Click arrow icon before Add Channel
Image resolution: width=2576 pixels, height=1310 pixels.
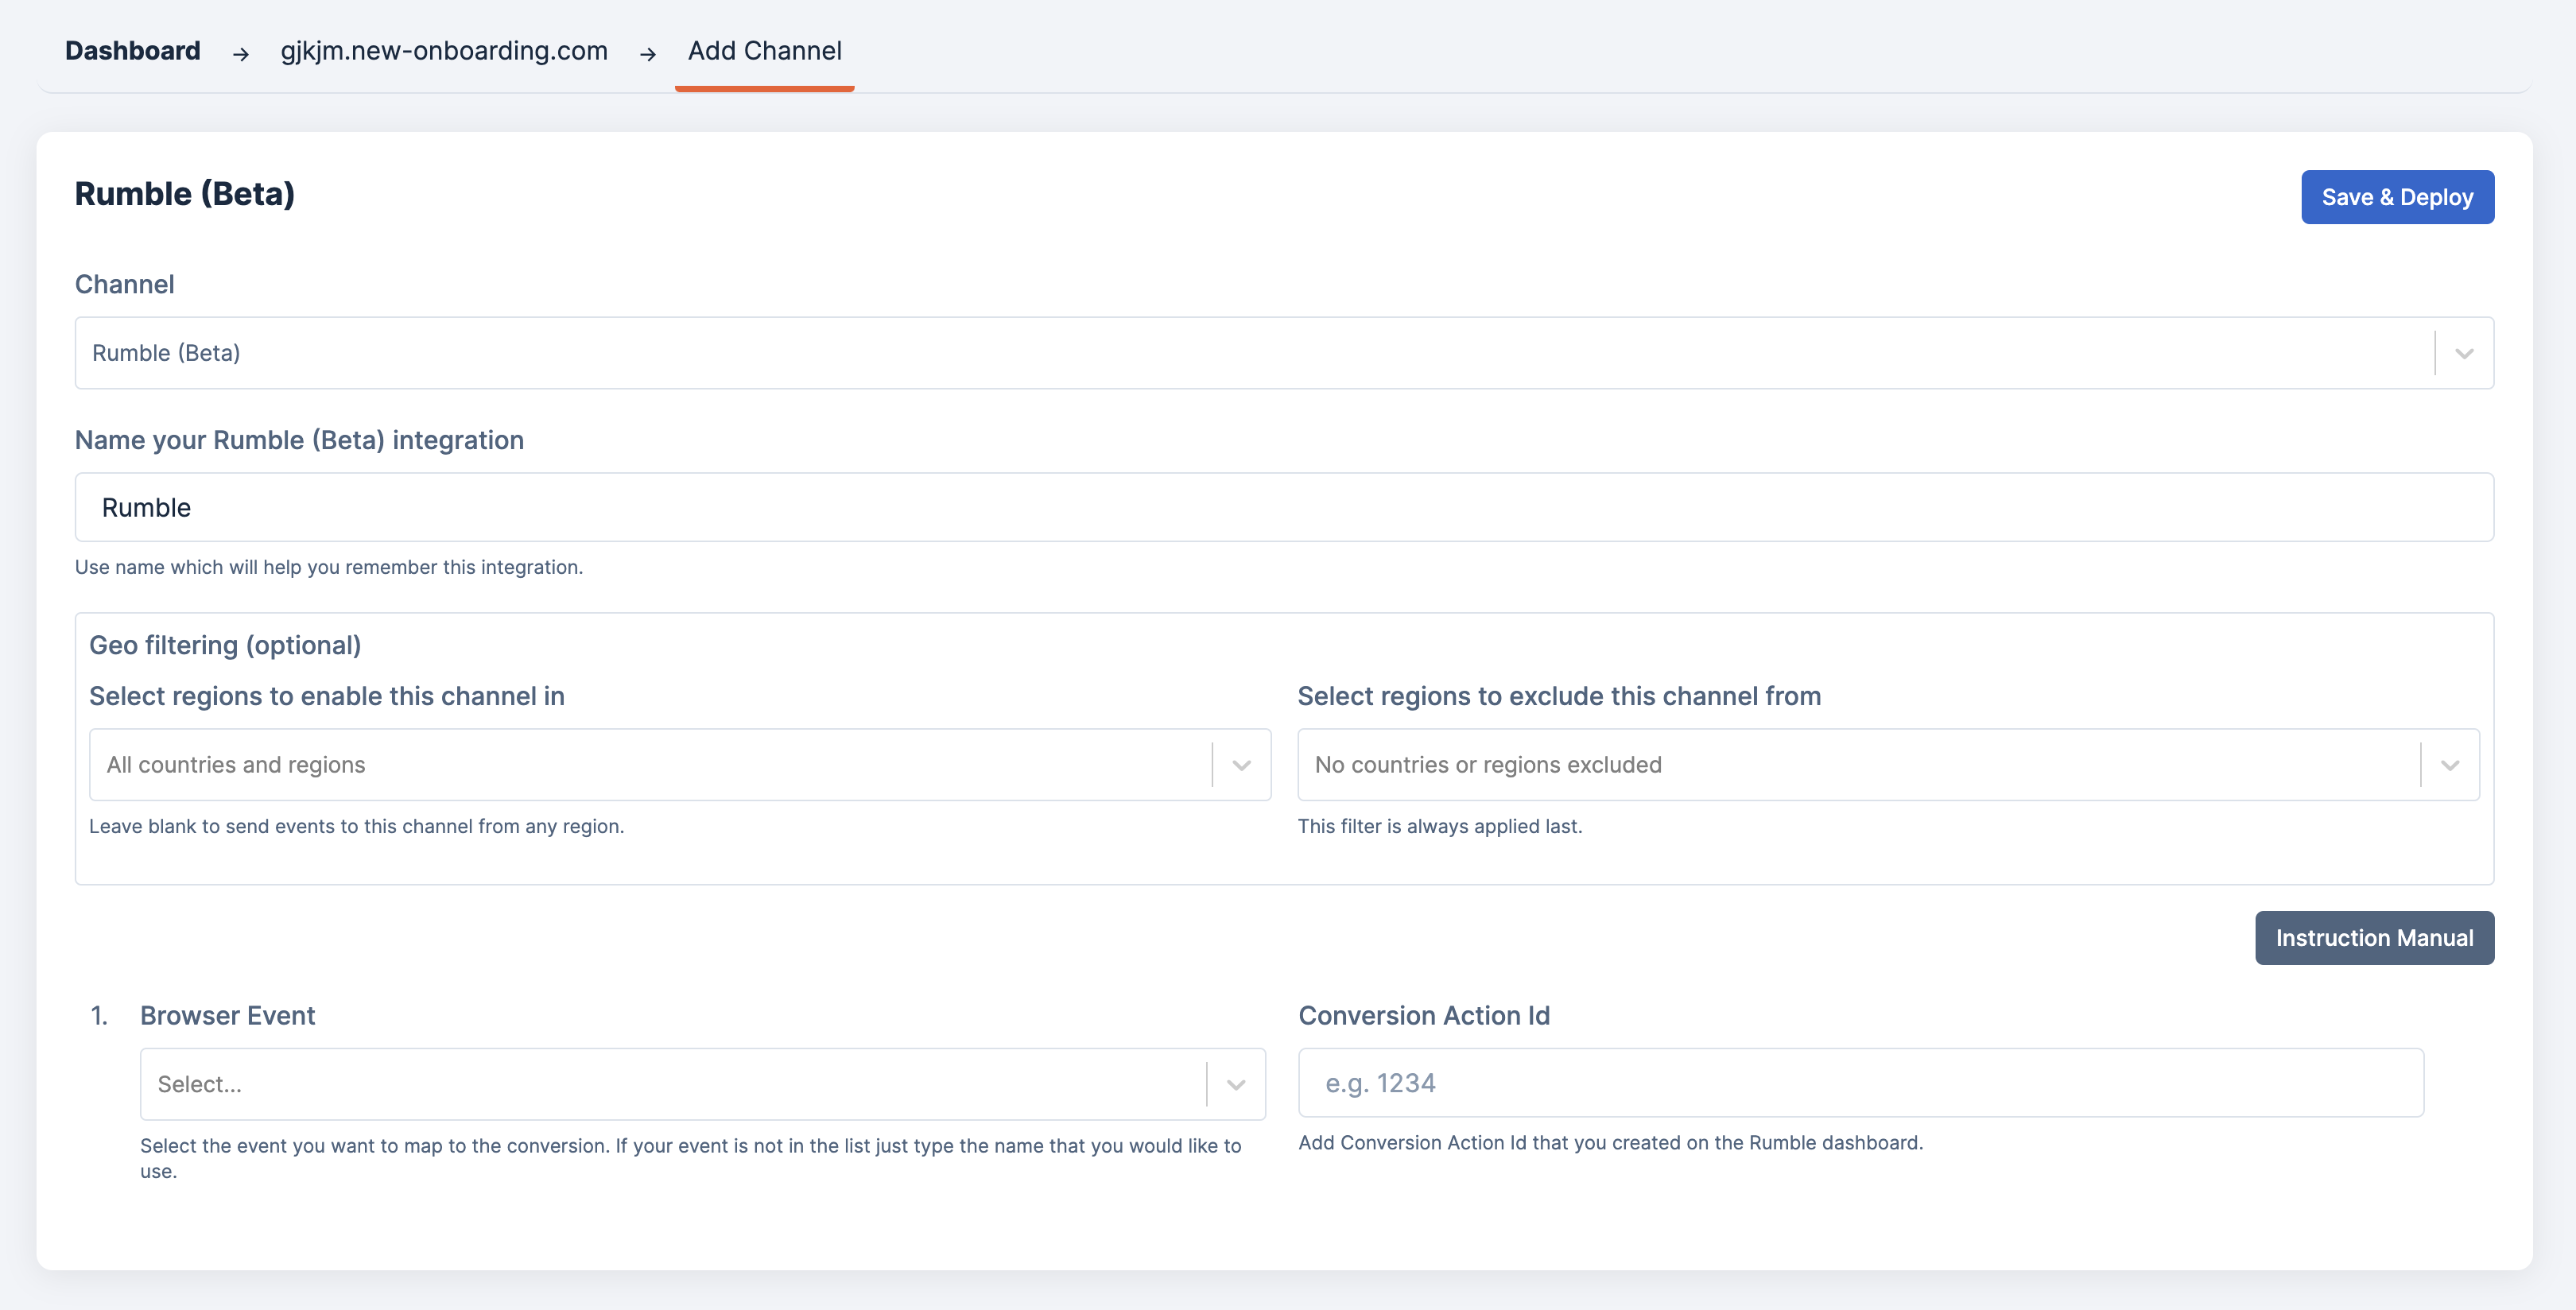(647, 54)
